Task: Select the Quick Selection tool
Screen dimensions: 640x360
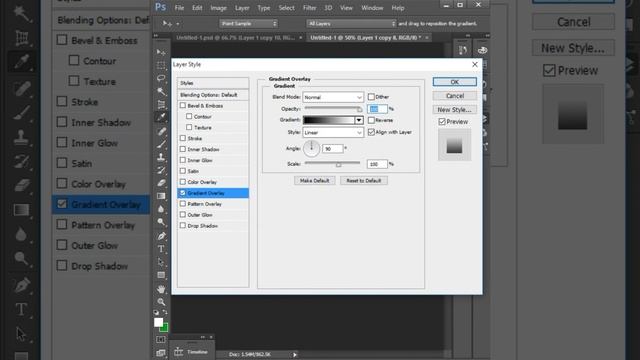Action: tap(161, 91)
